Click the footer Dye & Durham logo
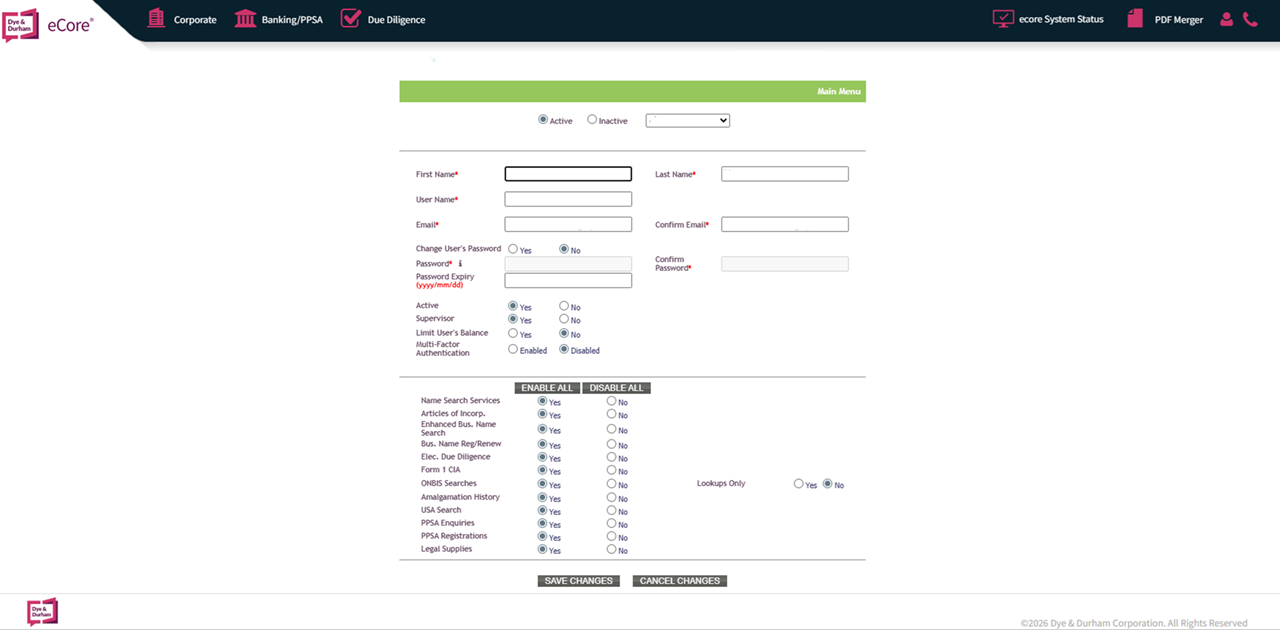Image resolution: width=1280 pixels, height=630 pixels. tap(43, 612)
